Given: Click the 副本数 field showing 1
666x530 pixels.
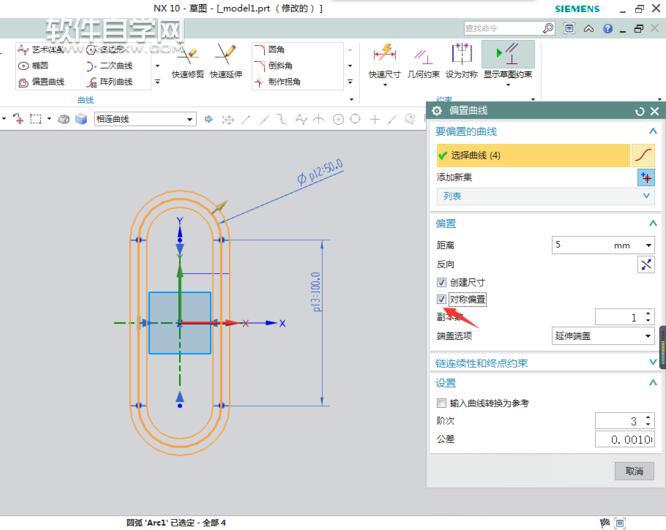Looking at the screenshot, I should pyautogui.click(x=620, y=317).
